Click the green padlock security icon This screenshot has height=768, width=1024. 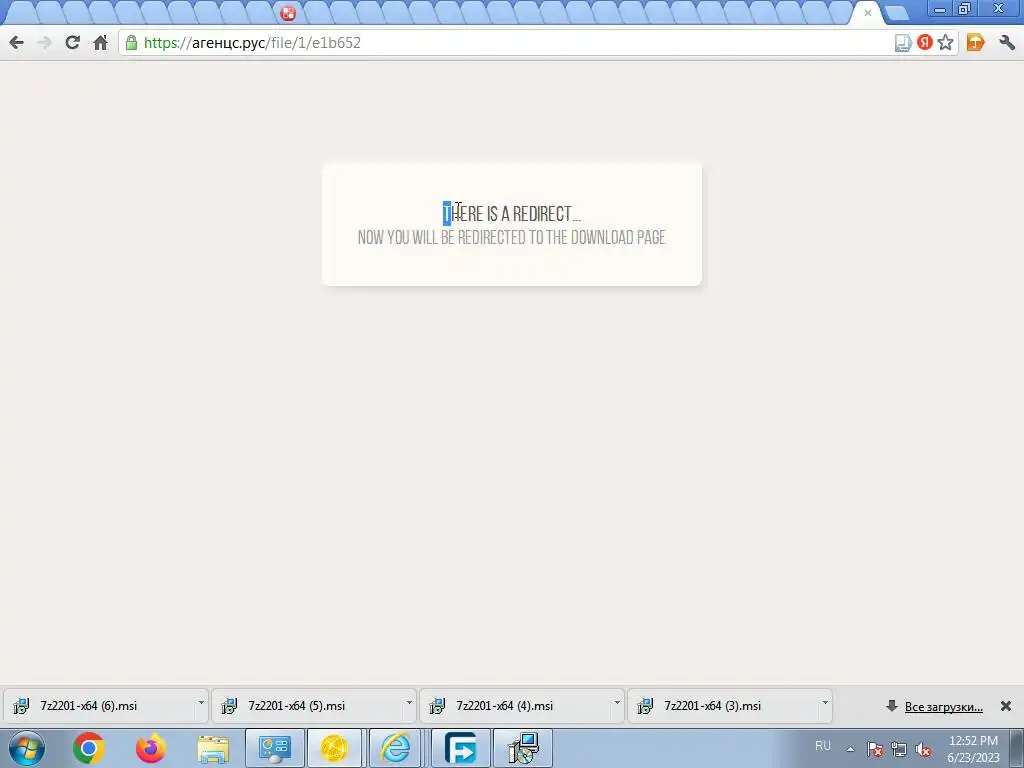point(131,43)
